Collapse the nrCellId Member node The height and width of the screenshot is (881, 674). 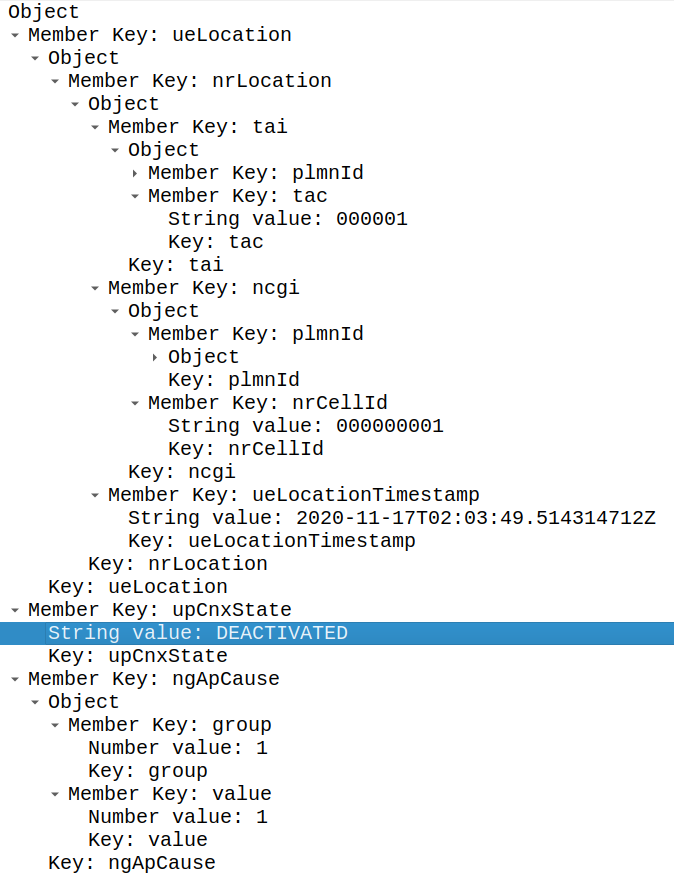click(x=135, y=403)
